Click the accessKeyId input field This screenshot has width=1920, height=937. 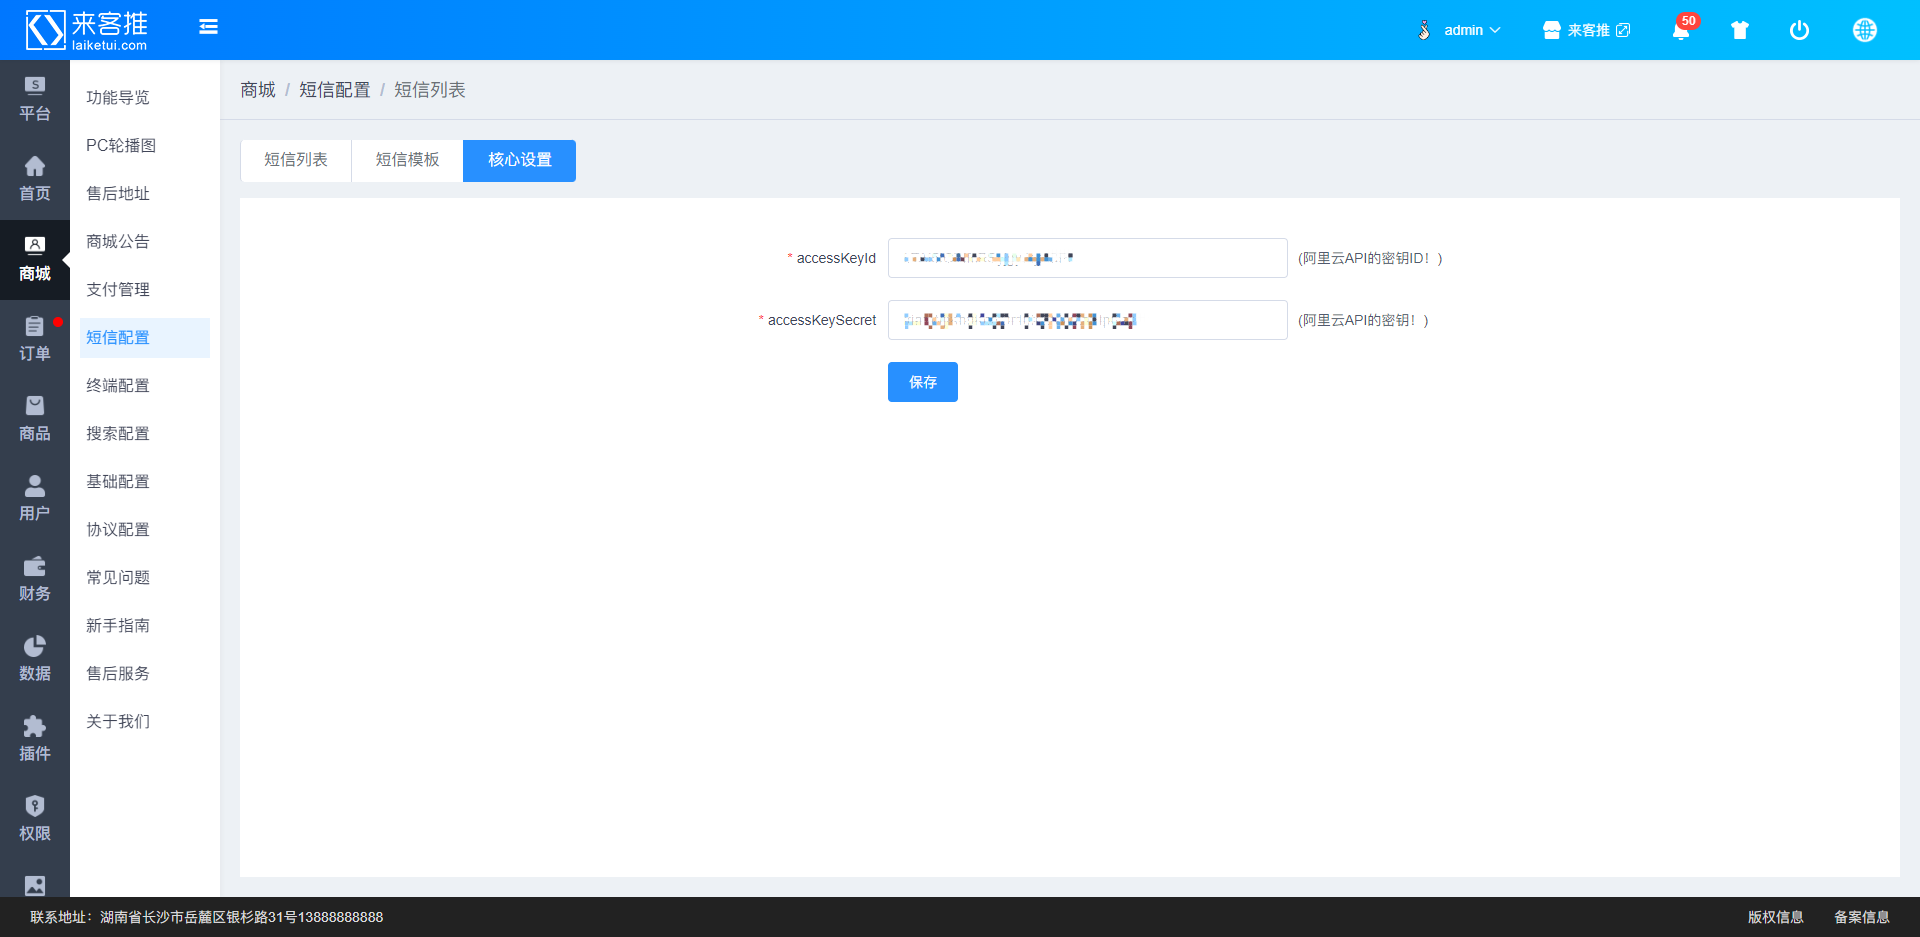pos(1088,258)
